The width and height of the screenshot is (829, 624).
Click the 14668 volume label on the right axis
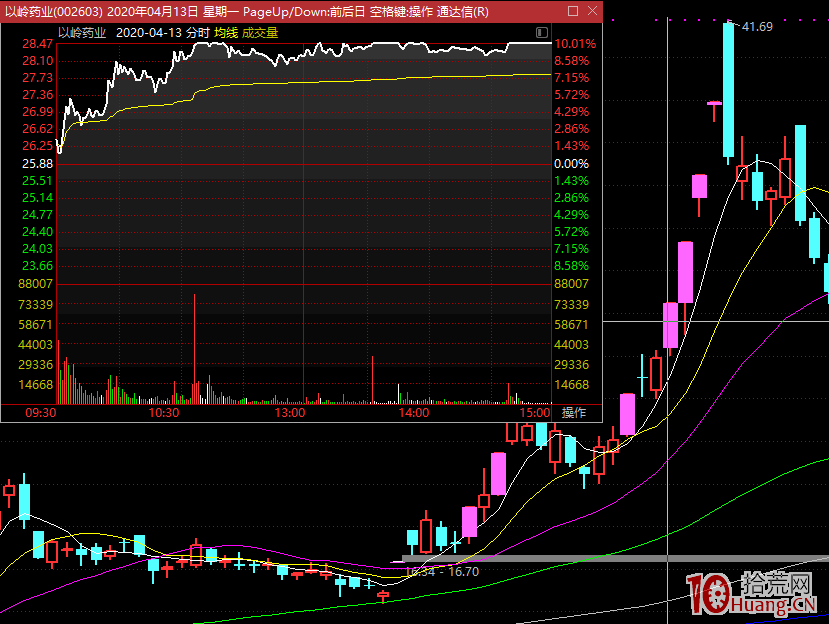tap(572, 384)
